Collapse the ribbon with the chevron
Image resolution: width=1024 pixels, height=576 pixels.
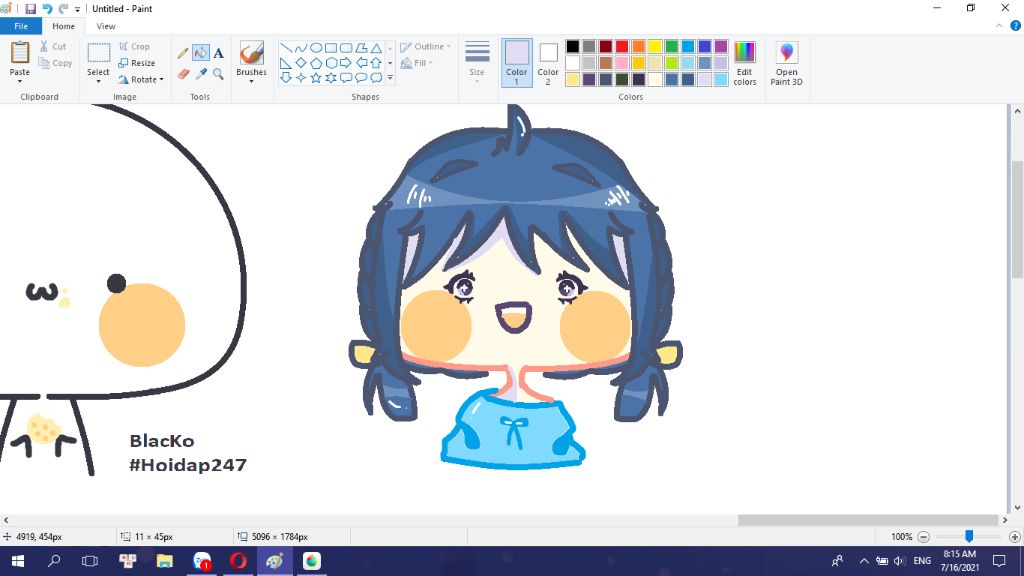pyautogui.click(x=999, y=26)
